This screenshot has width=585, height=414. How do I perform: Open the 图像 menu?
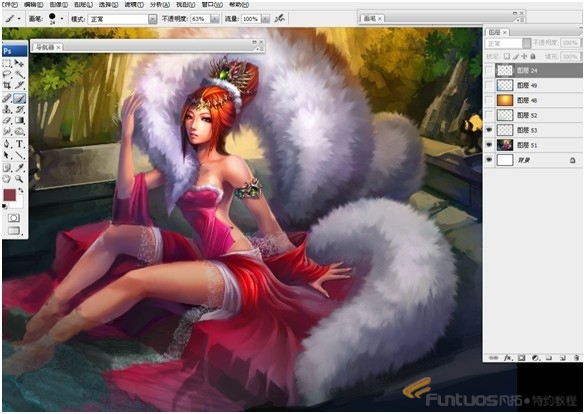[59, 5]
